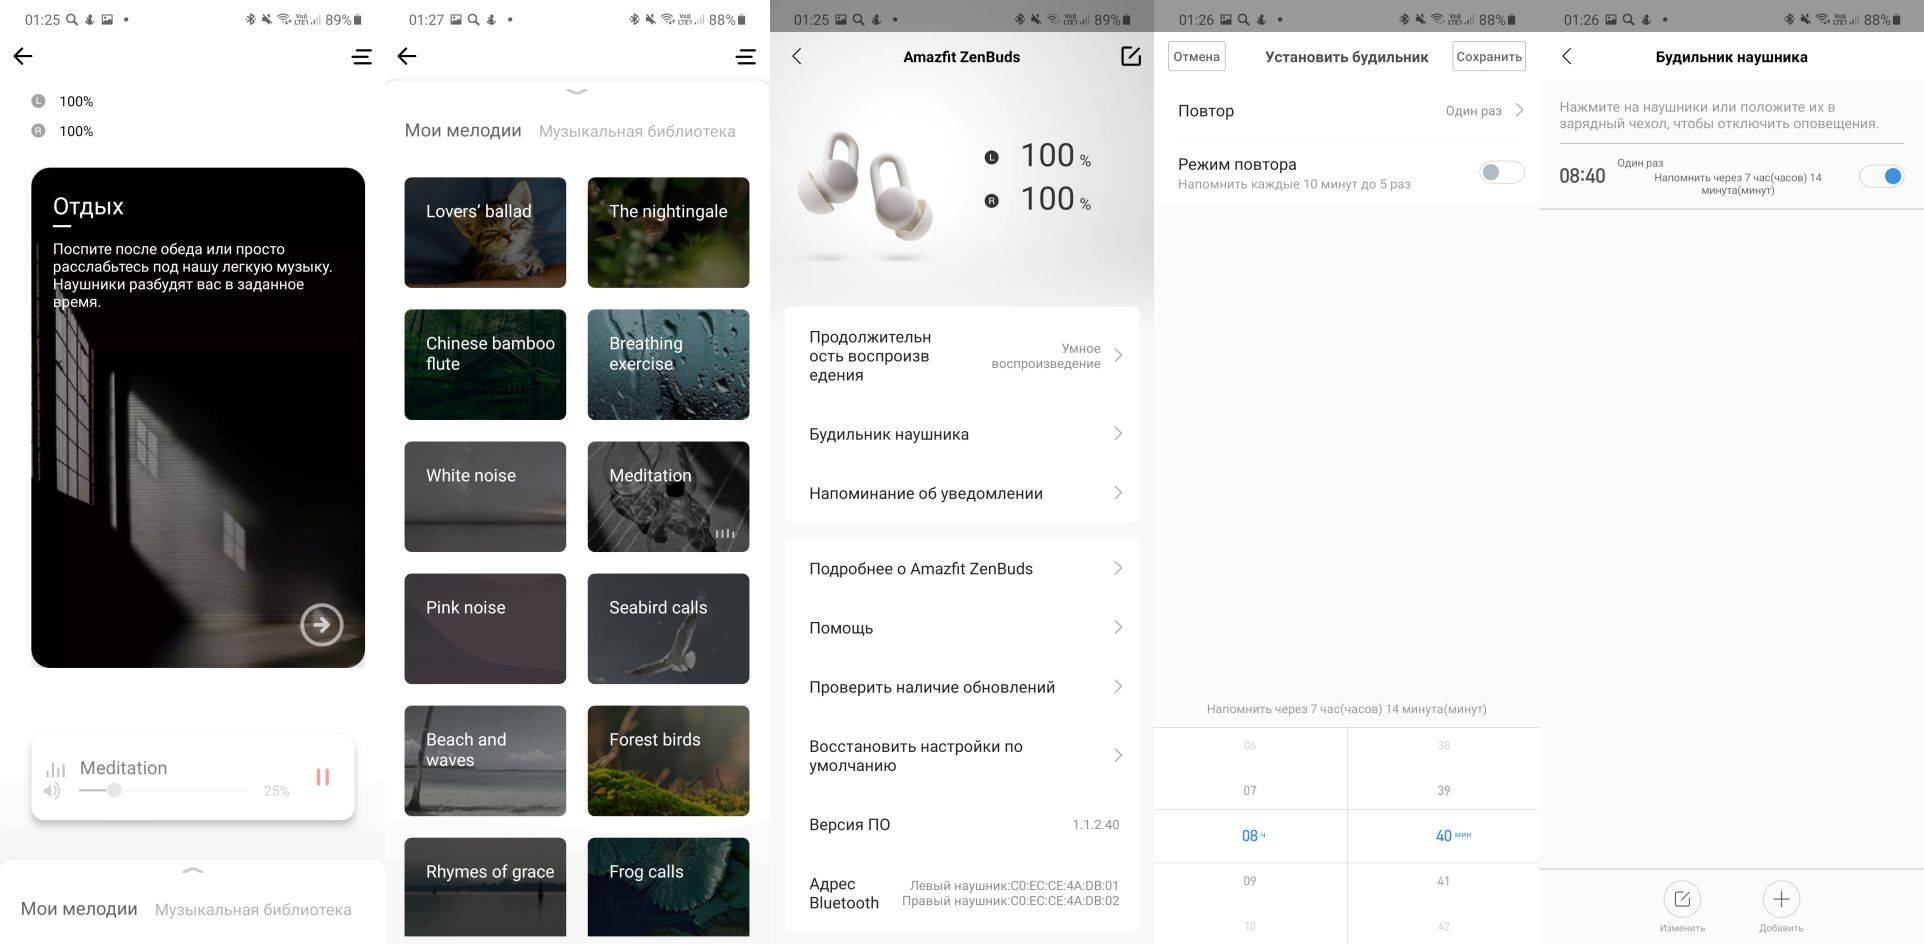This screenshot has width=1924, height=944.
Task: Click the Отмена button
Action: pos(1196,57)
